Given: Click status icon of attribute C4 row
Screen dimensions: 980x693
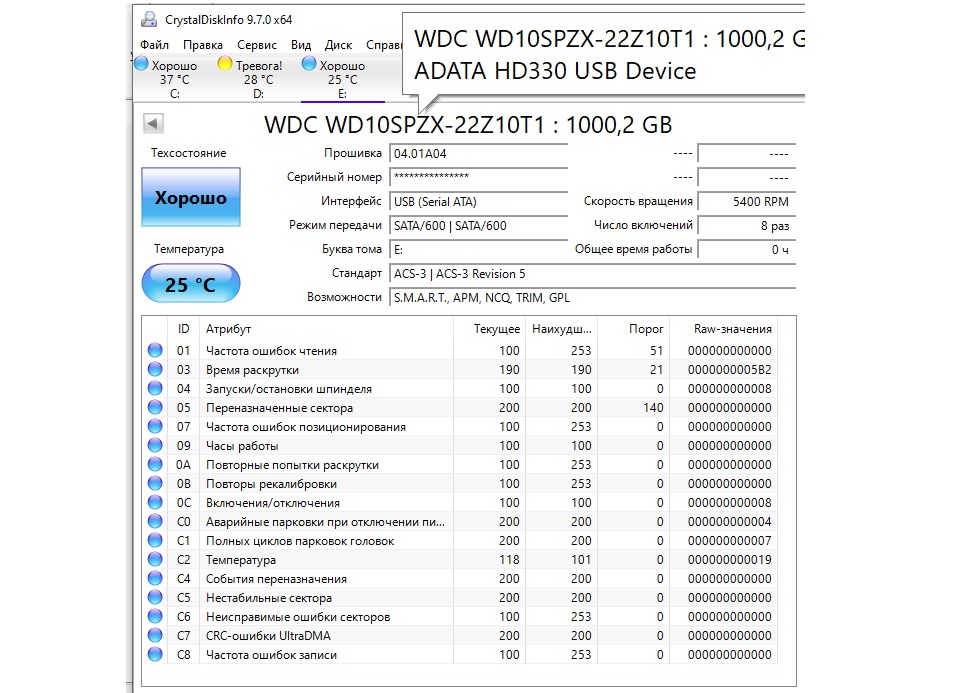Looking at the screenshot, I should (x=155, y=578).
